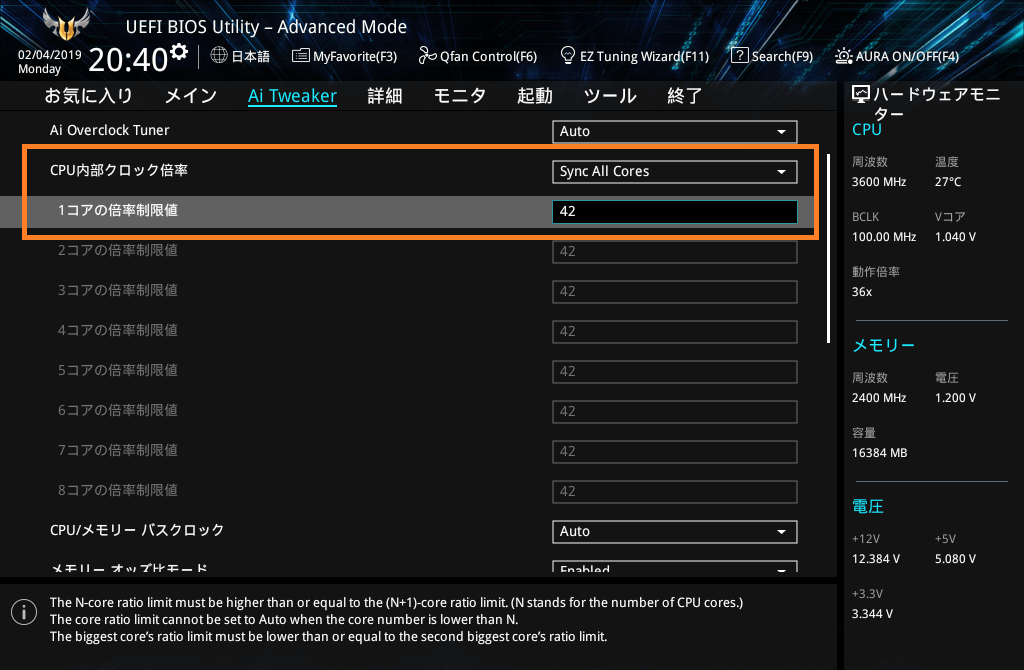This screenshot has height=670, width=1024.
Task: Select the Ai Tweaker tab
Action: (293, 96)
